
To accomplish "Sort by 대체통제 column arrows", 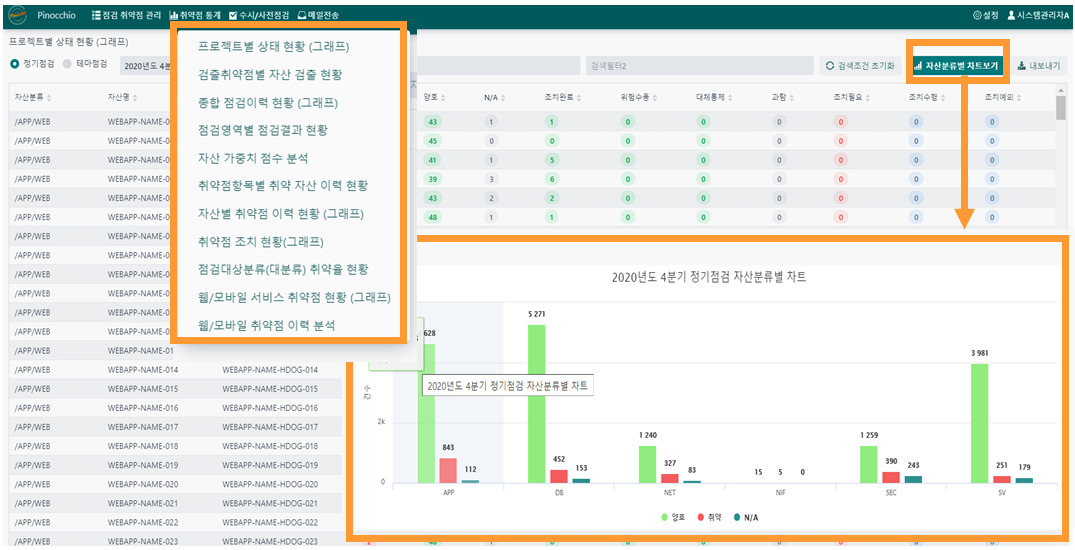I will 729,98.
